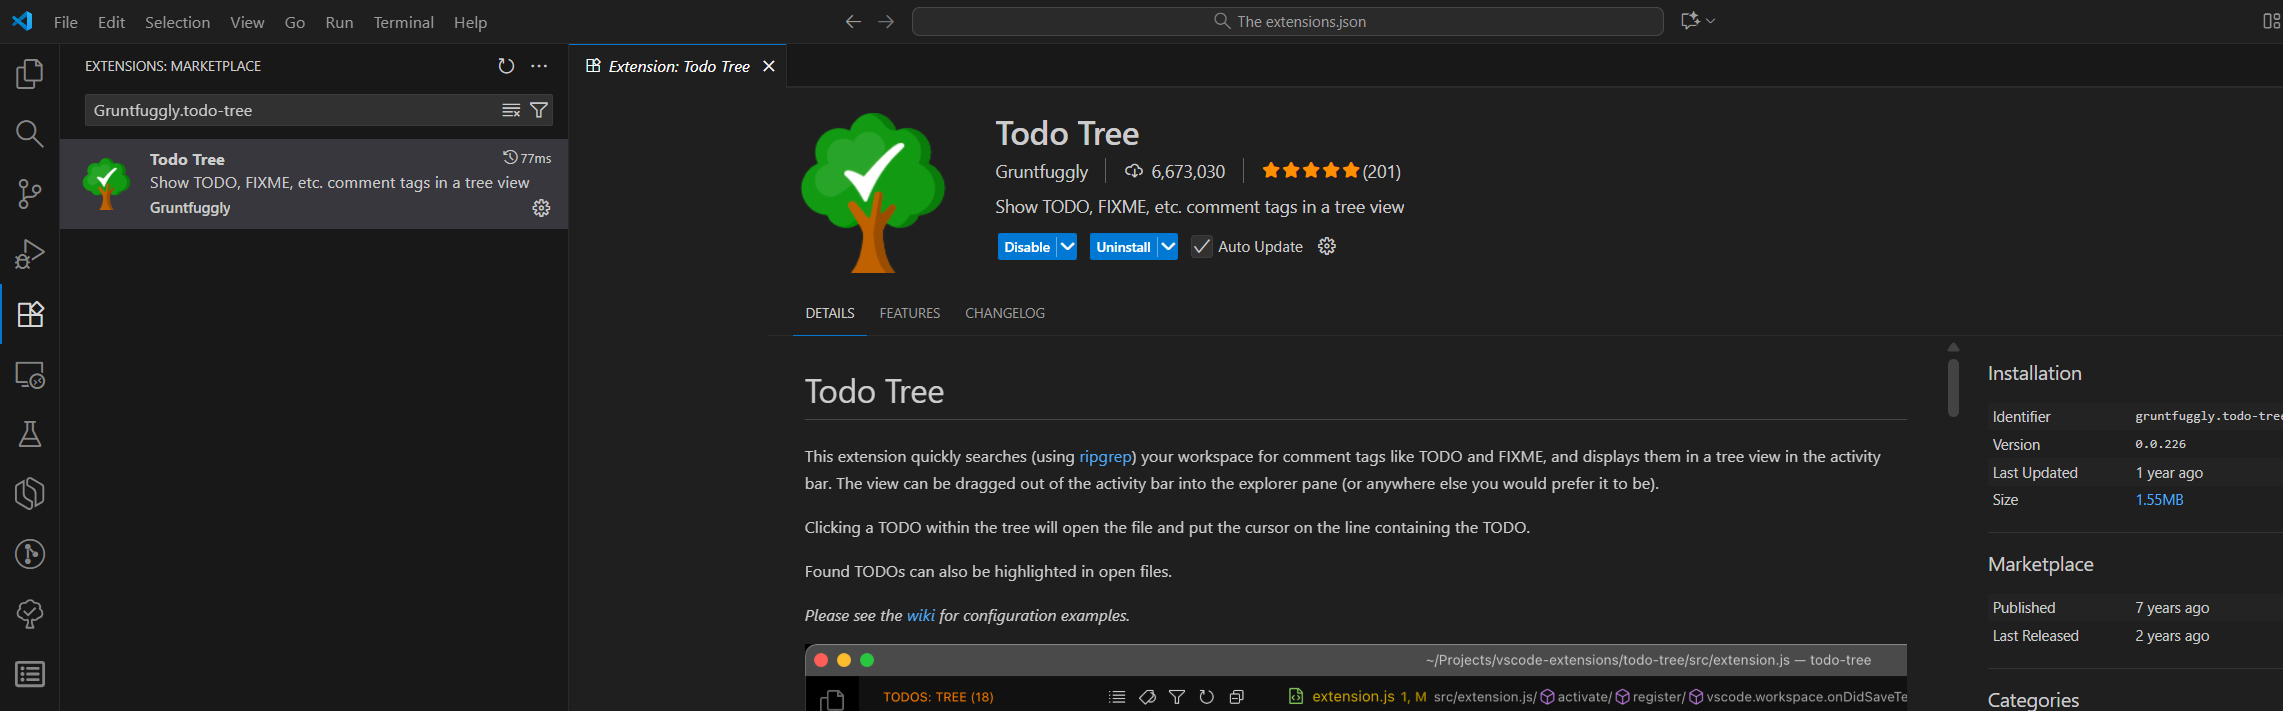This screenshot has width=2283, height=711.
Task: Open the Go menu
Action: (295, 22)
